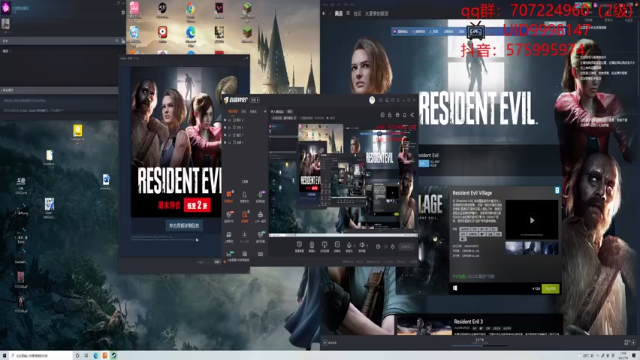Open the clock in the system tray
640x360 pixels.
click(x=624, y=356)
